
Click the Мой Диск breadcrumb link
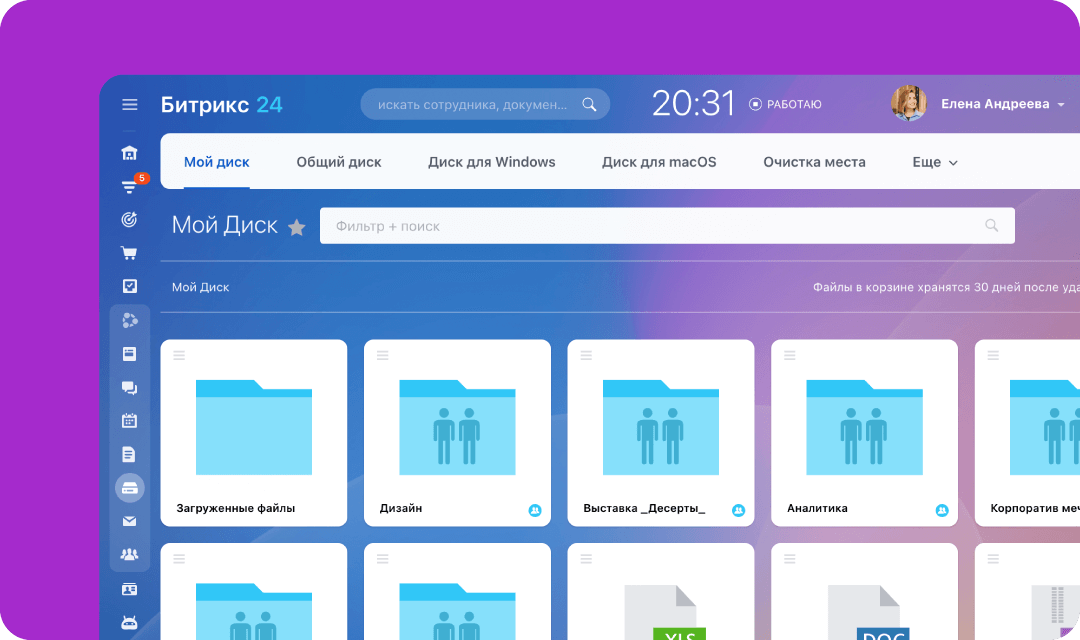(200, 287)
